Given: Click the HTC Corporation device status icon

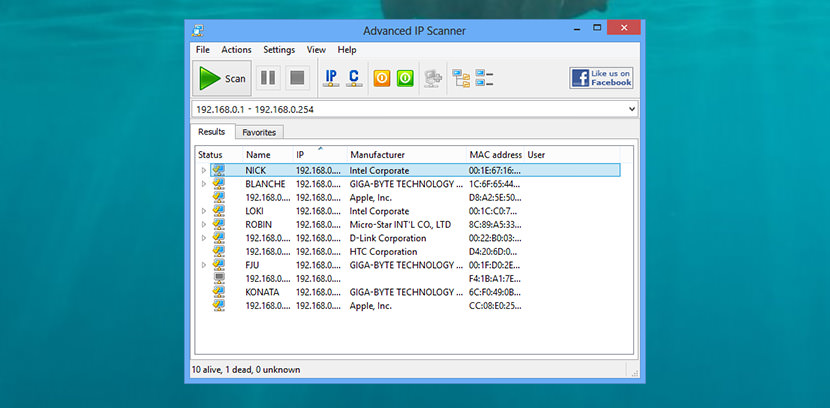Looking at the screenshot, I should point(219,251).
